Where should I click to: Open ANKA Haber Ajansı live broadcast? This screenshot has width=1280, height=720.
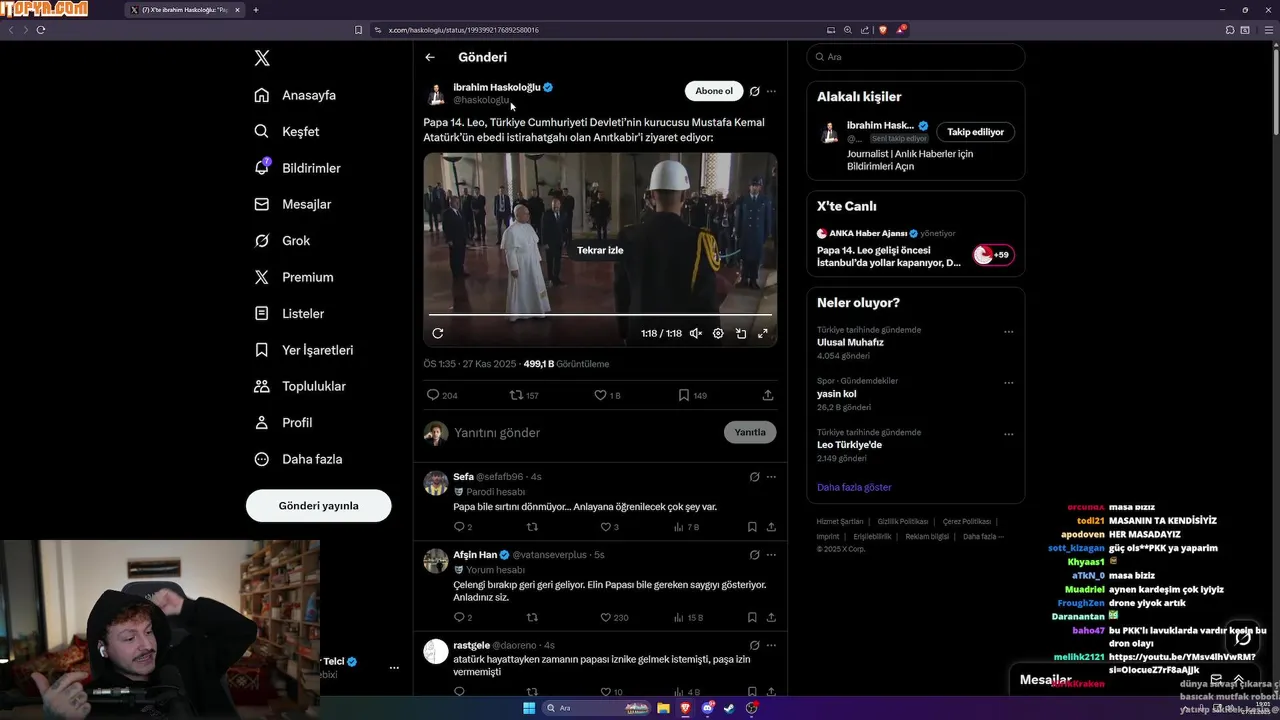pos(916,248)
